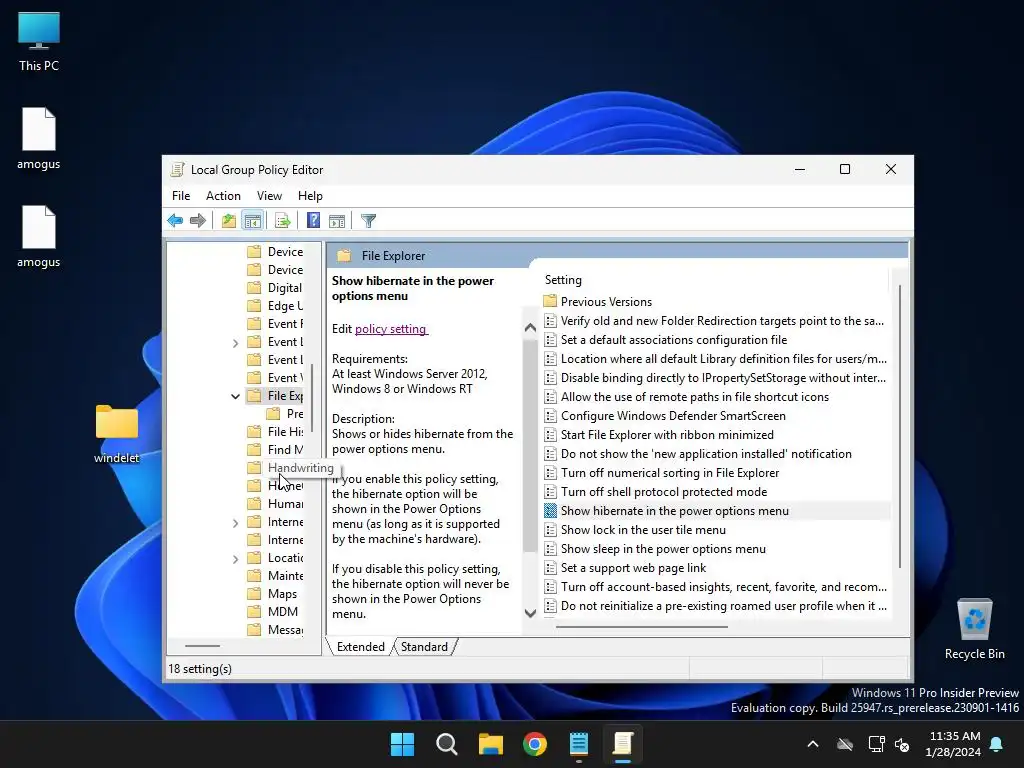
Task: Click the Up one level folder icon
Action: point(229,221)
